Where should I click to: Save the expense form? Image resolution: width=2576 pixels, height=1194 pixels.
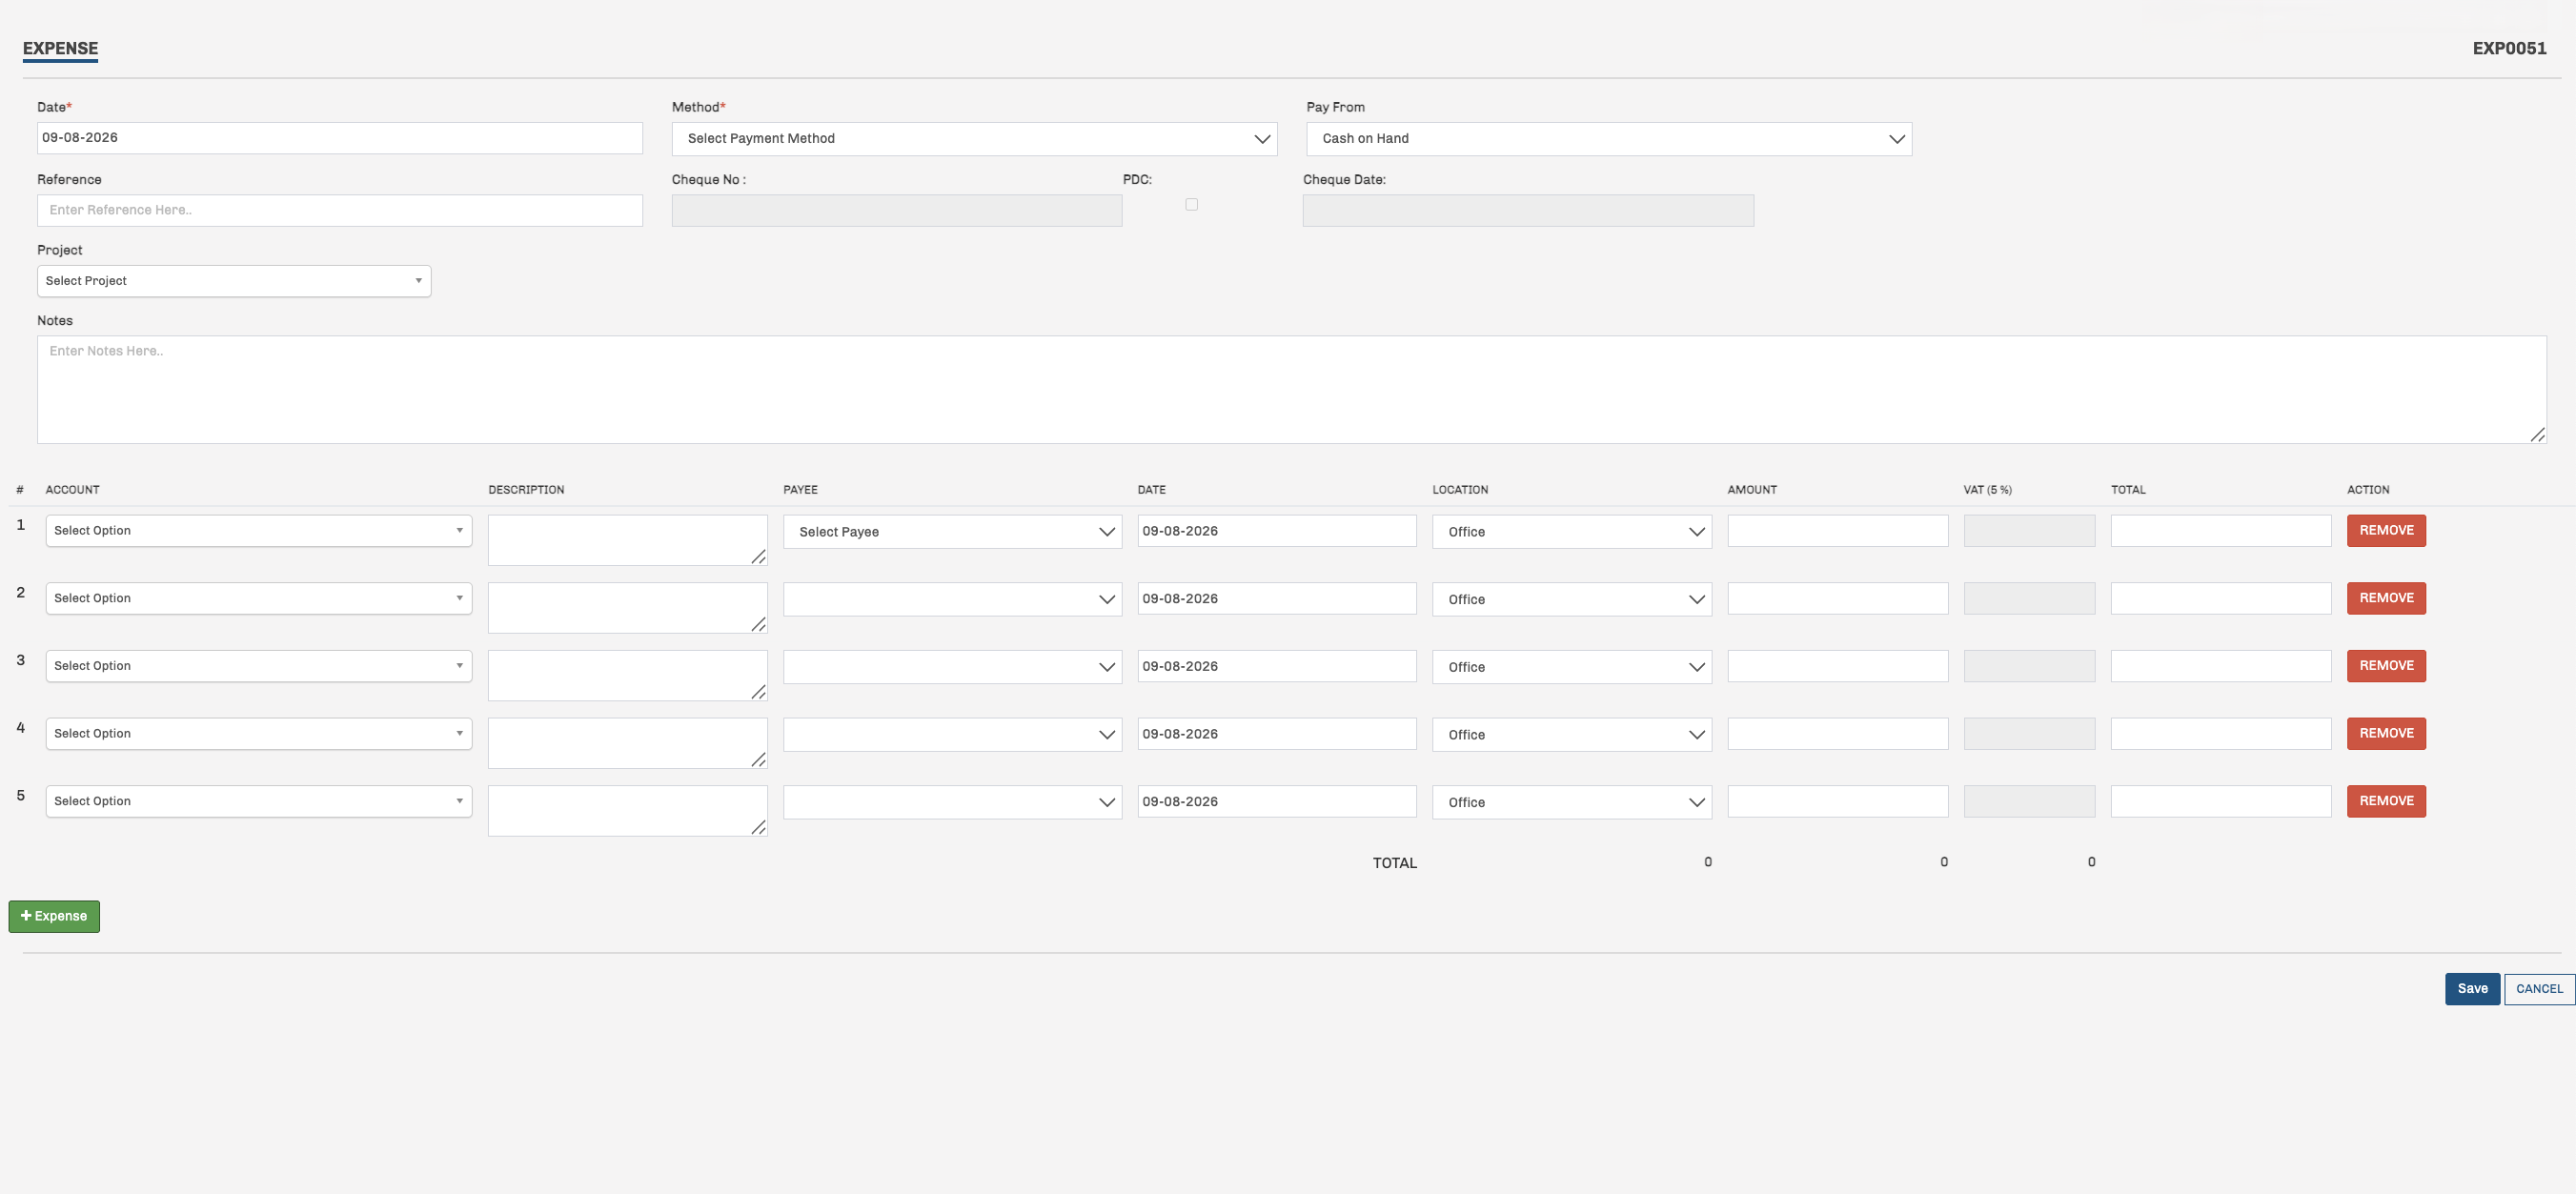tap(2472, 989)
